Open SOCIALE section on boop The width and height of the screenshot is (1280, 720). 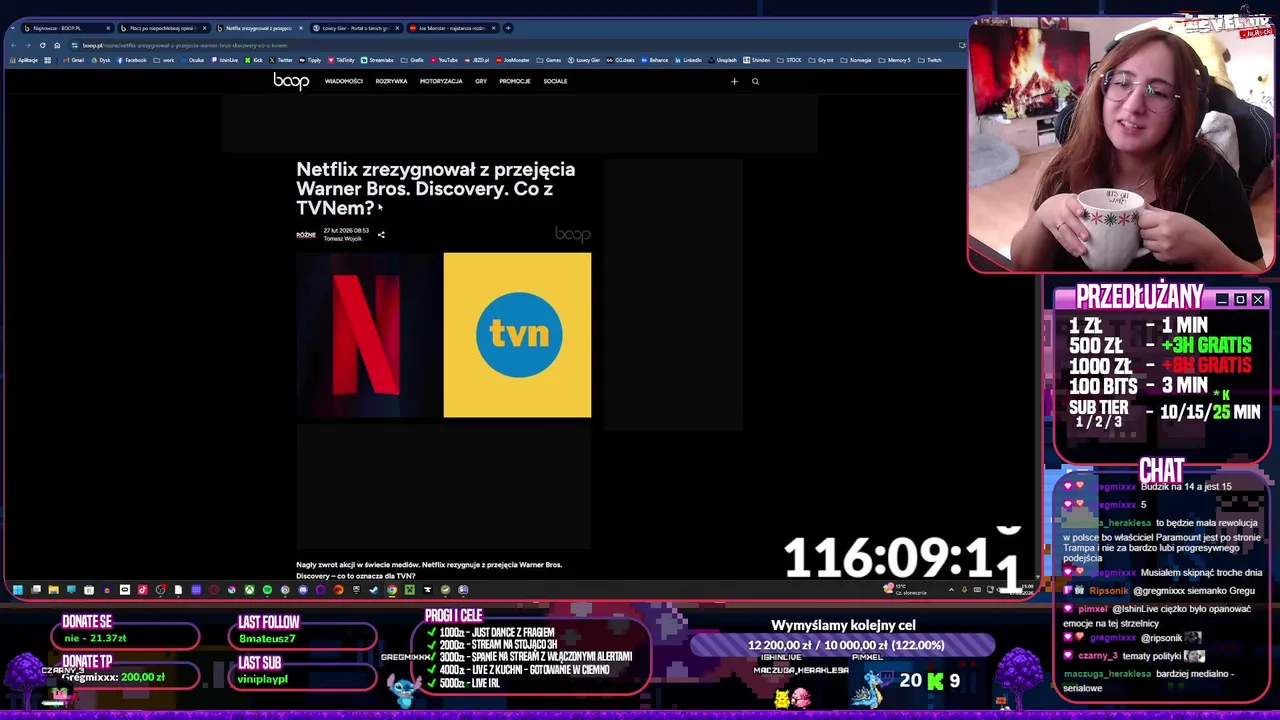pyautogui.click(x=555, y=81)
